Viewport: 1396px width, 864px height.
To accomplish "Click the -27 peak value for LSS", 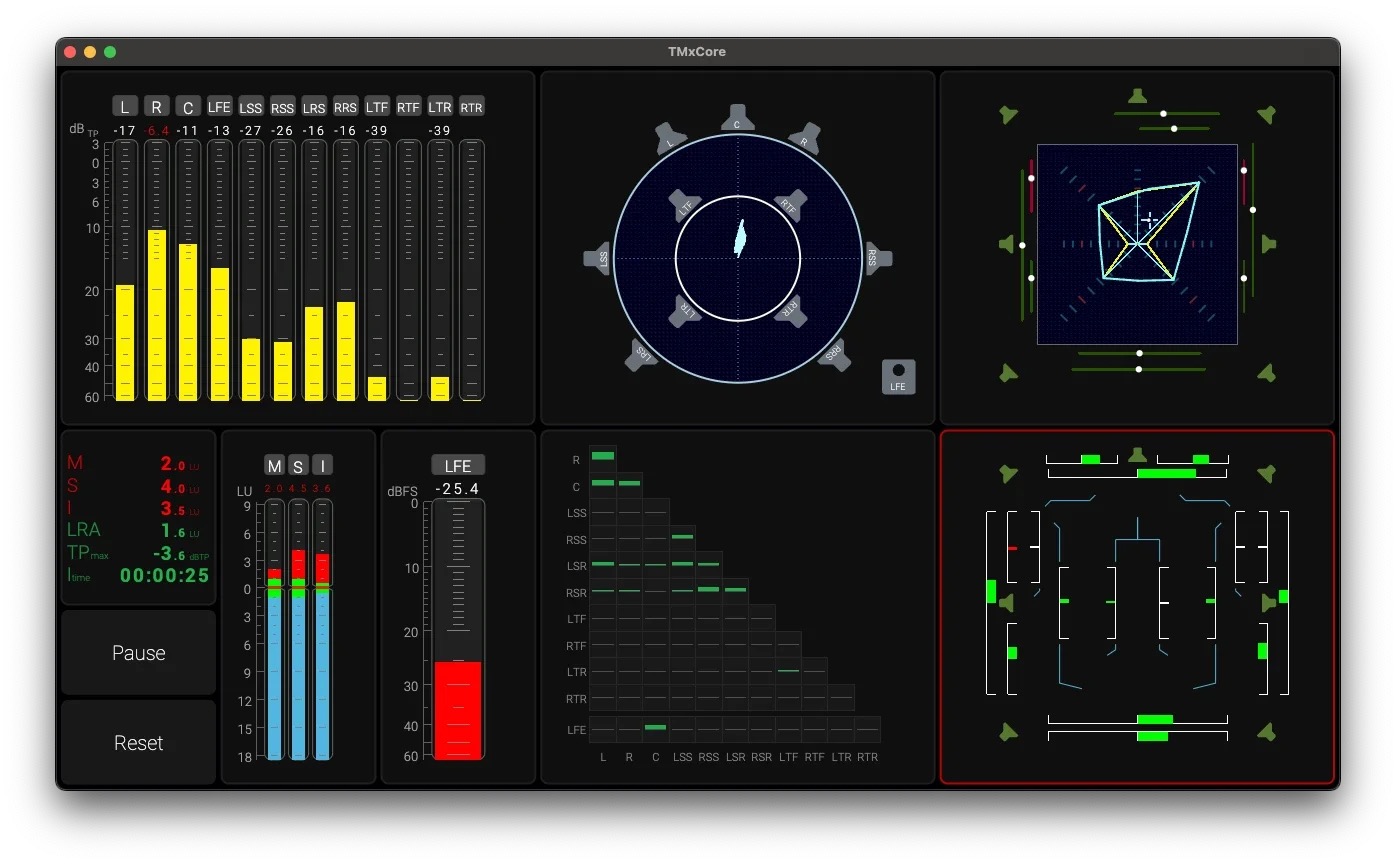I will coord(250,131).
